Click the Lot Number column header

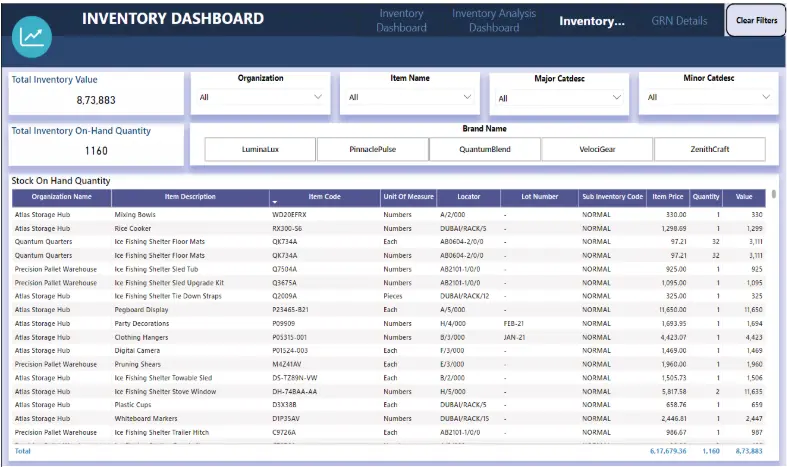click(x=540, y=197)
